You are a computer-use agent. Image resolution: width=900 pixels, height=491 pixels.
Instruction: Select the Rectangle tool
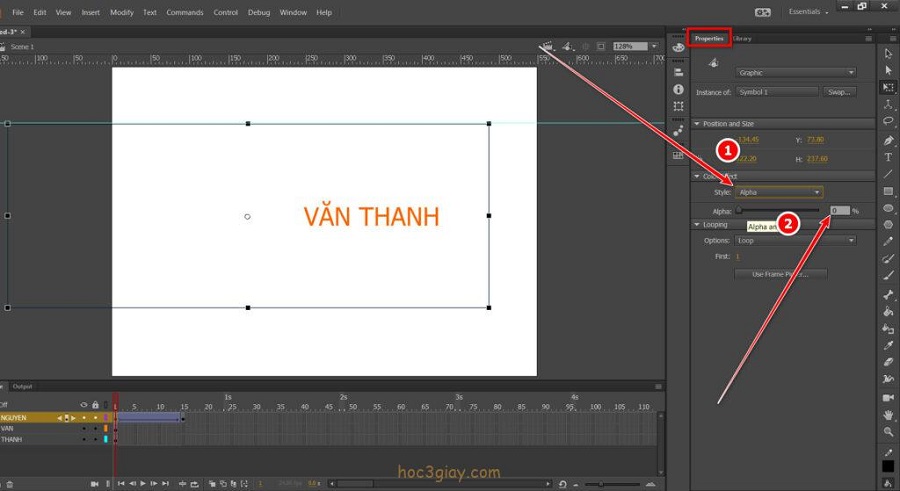point(888,191)
